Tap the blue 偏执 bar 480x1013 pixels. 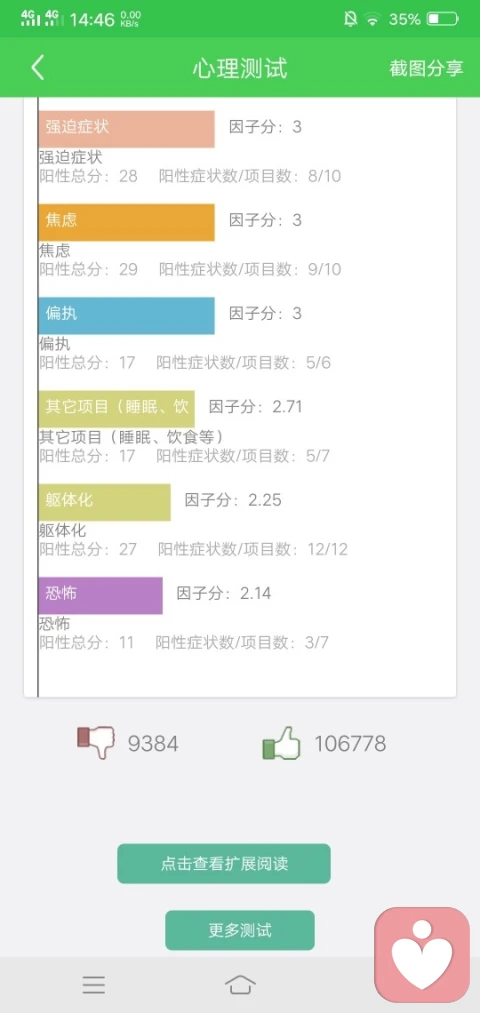point(126,315)
